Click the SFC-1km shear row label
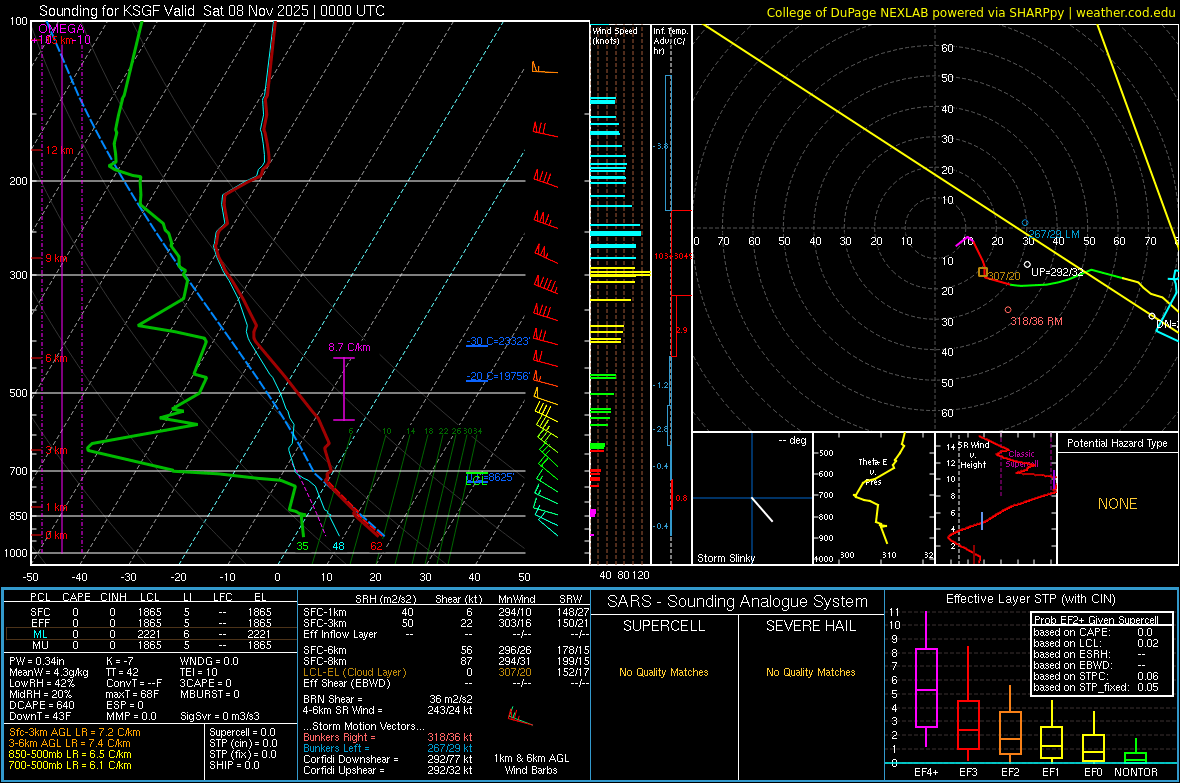1180x783 pixels. pos(325,612)
